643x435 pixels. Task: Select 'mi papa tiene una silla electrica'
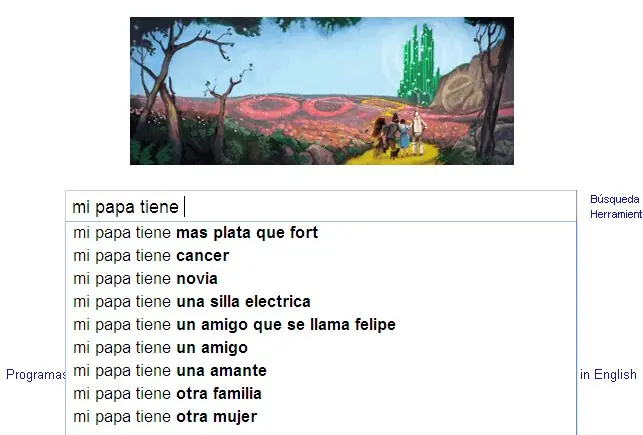pyautogui.click(x=192, y=302)
